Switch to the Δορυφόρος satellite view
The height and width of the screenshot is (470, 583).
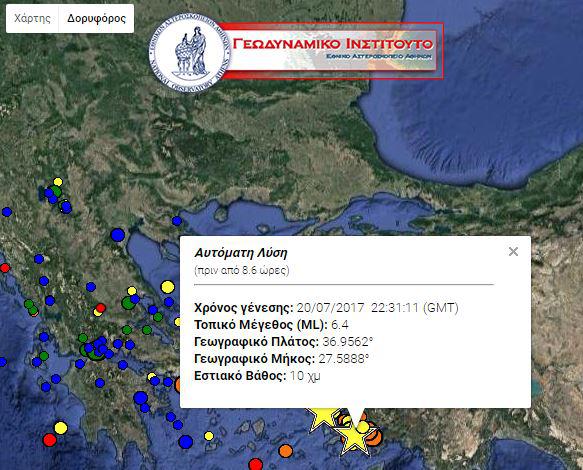click(x=96, y=18)
